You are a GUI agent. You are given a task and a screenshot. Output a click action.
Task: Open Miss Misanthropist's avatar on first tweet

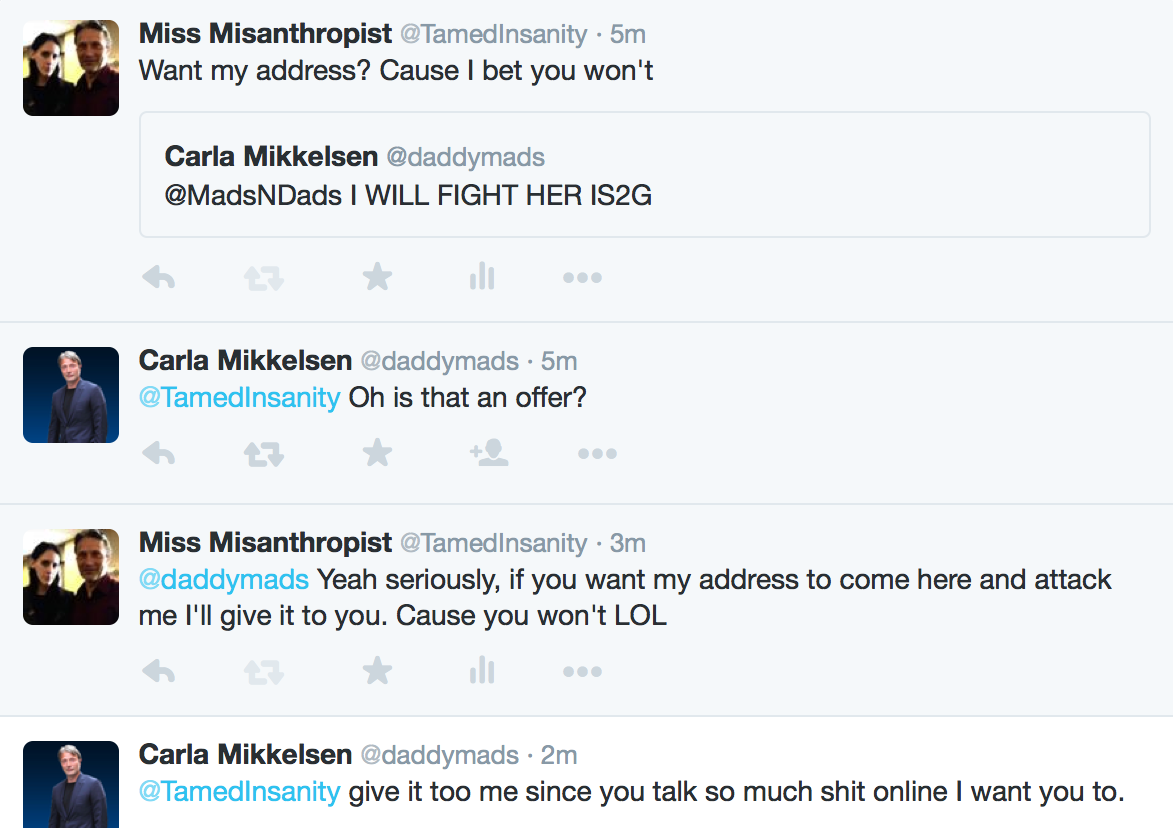pyautogui.click(x=71, y=68)
